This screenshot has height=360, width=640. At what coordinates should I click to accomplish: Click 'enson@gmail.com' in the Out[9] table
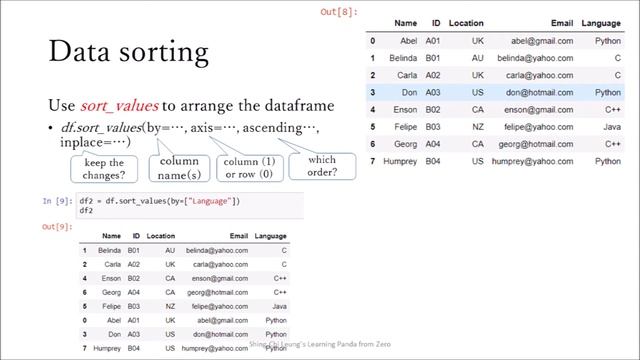(220, 278)
